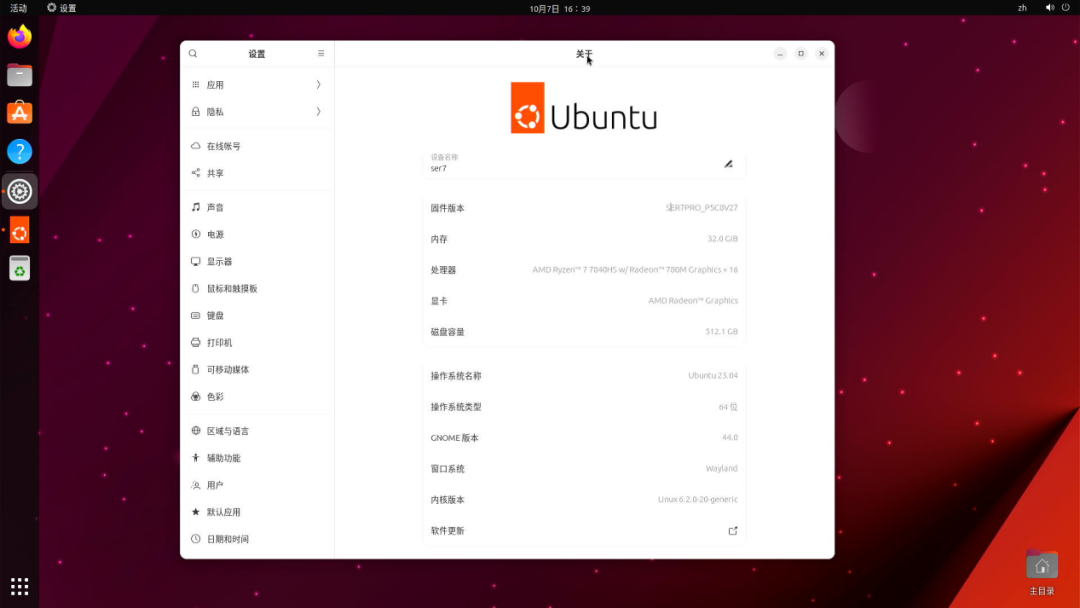This screenshot has height=608, width=1080.
Task: Open the search in Settings via magnifier icon
Action: 192,53
